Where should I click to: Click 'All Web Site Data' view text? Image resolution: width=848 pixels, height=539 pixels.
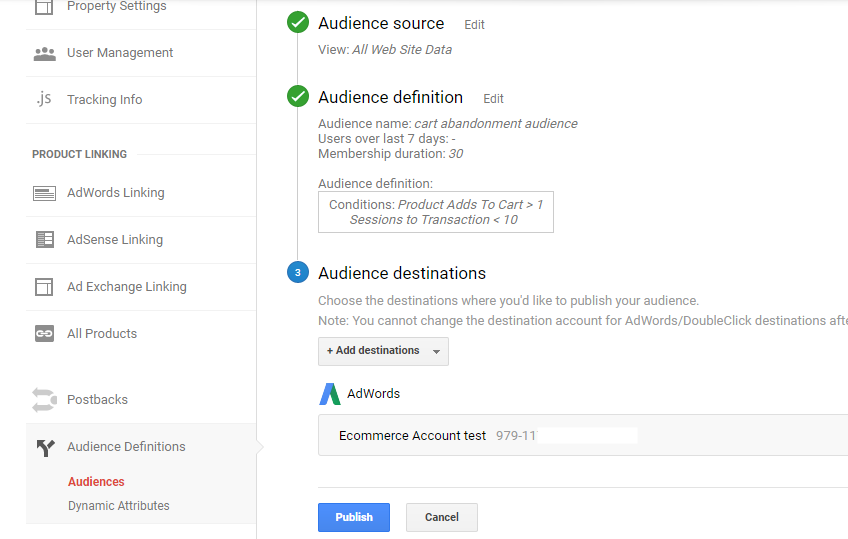(402, 50)
